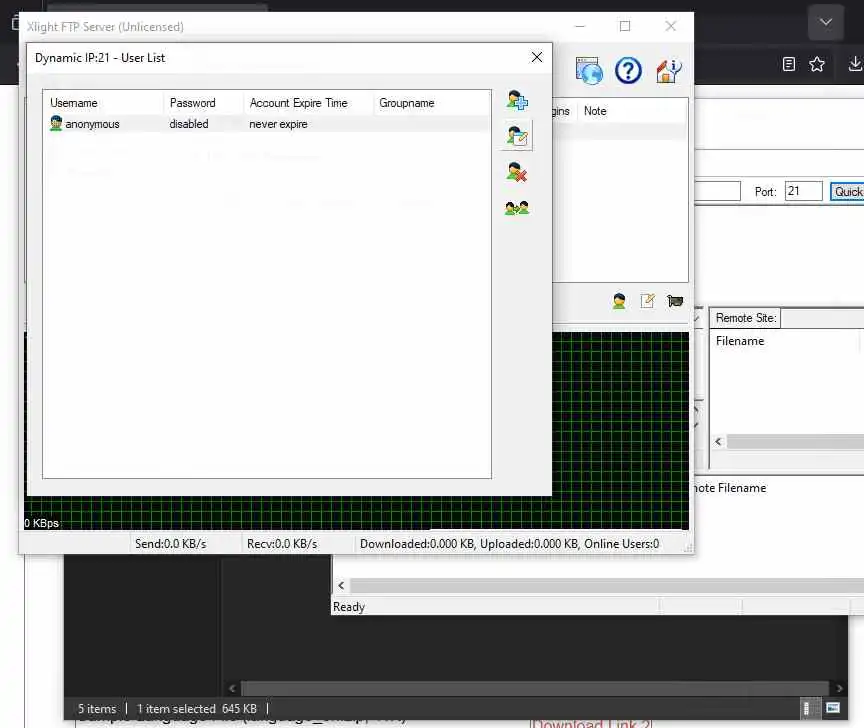Image resolution: width=864 pixels, height=728 pixels.
Task: Click the Note column header in Xlight window
Action: pos(631,111)
